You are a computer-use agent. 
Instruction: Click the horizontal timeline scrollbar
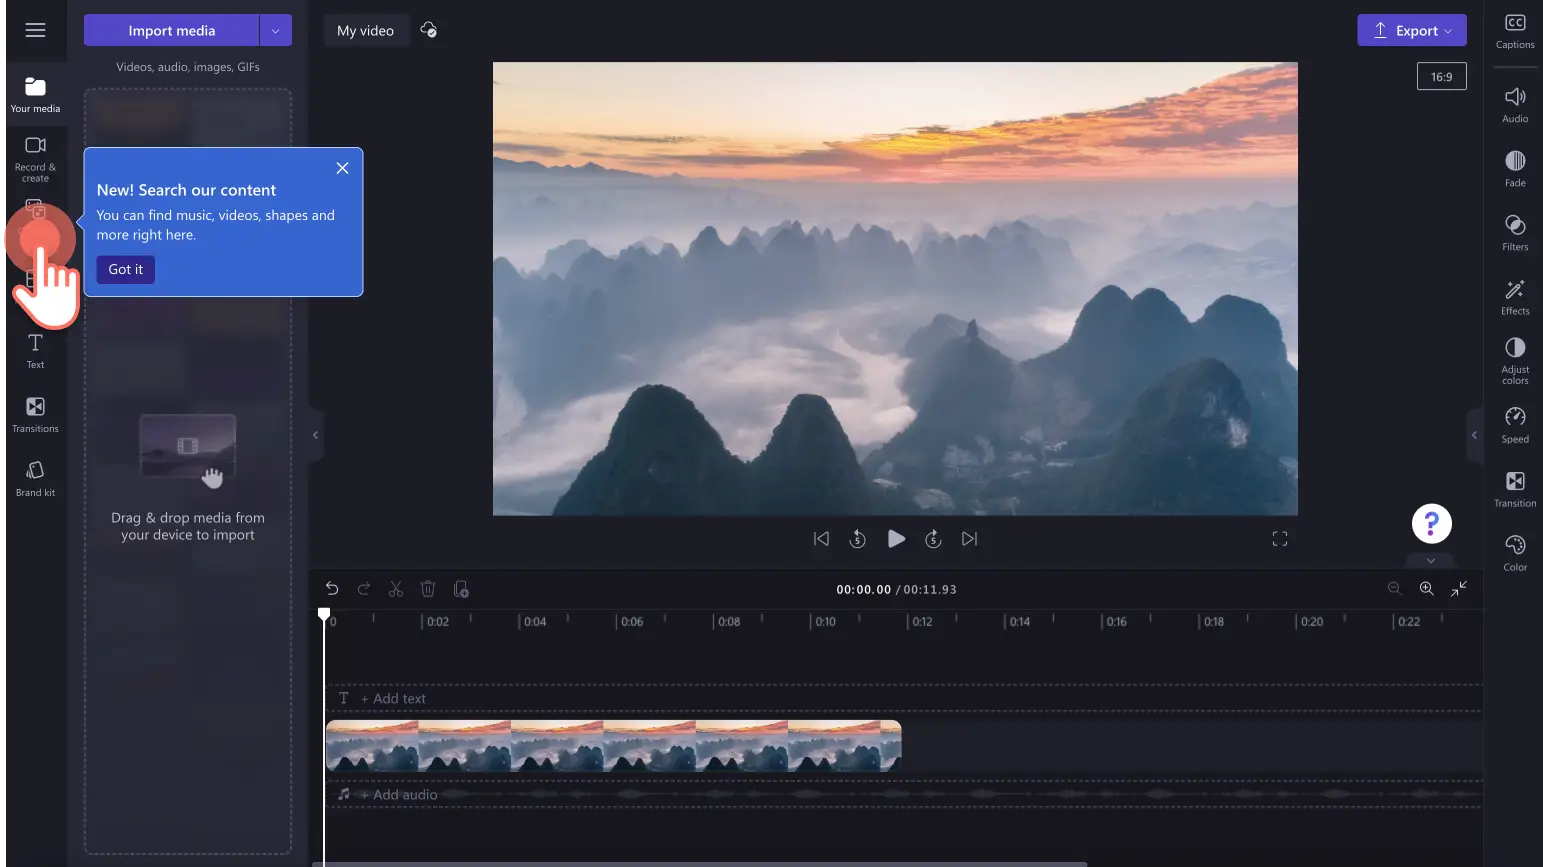[699, 863]
